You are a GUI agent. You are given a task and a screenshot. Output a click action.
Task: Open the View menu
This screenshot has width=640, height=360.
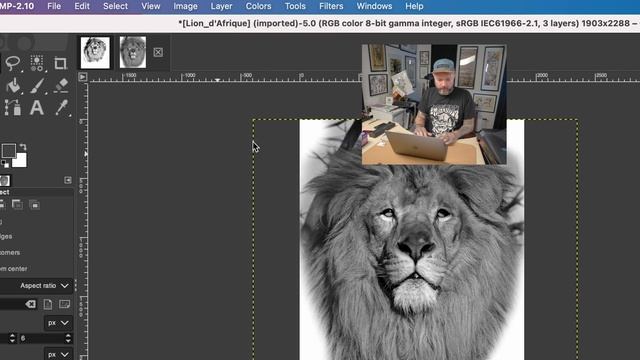coord(151,7)
